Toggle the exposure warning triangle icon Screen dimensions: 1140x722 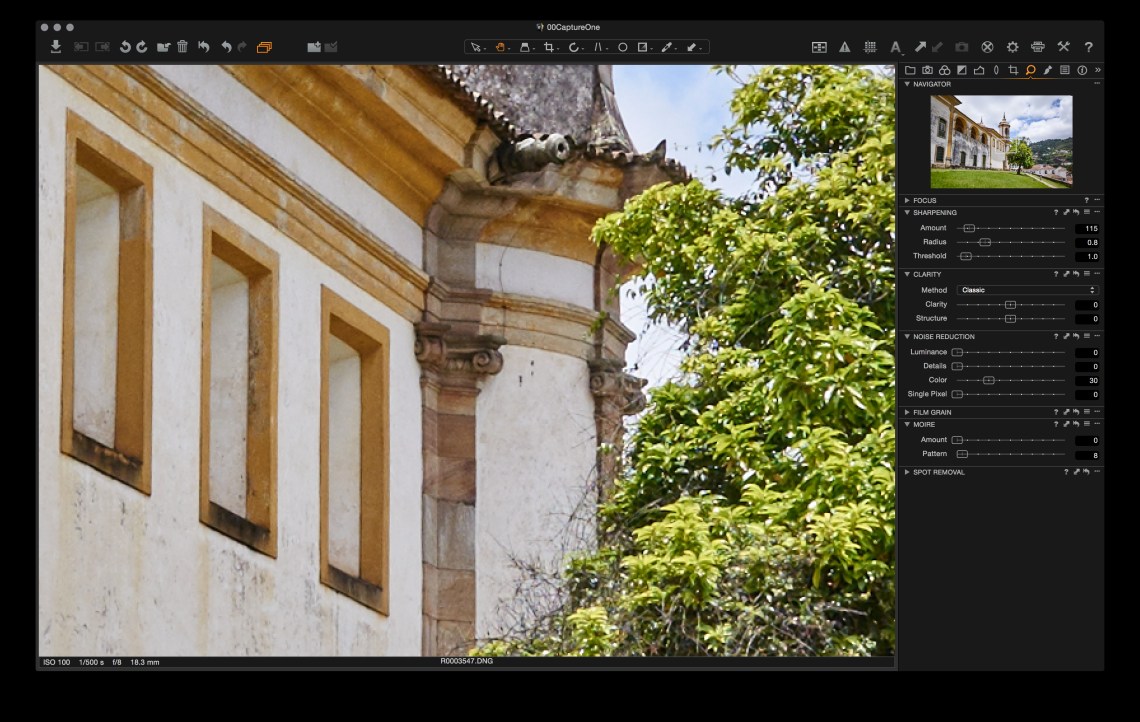845,47
